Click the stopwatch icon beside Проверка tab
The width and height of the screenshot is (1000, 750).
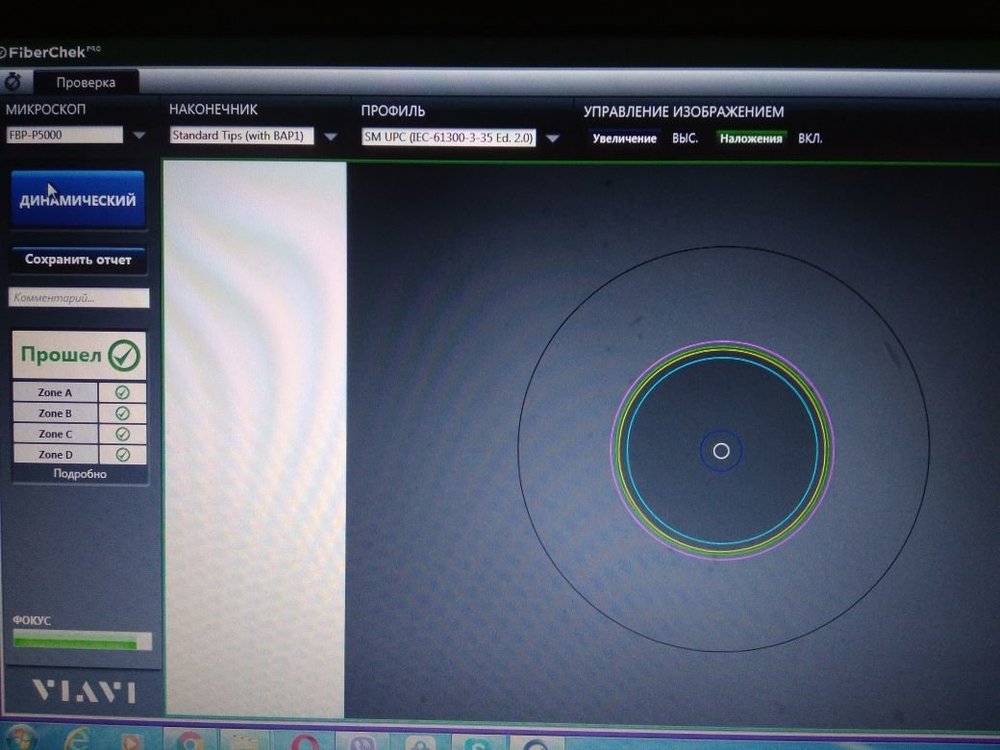pyautogui.click(x=13, y=82)
